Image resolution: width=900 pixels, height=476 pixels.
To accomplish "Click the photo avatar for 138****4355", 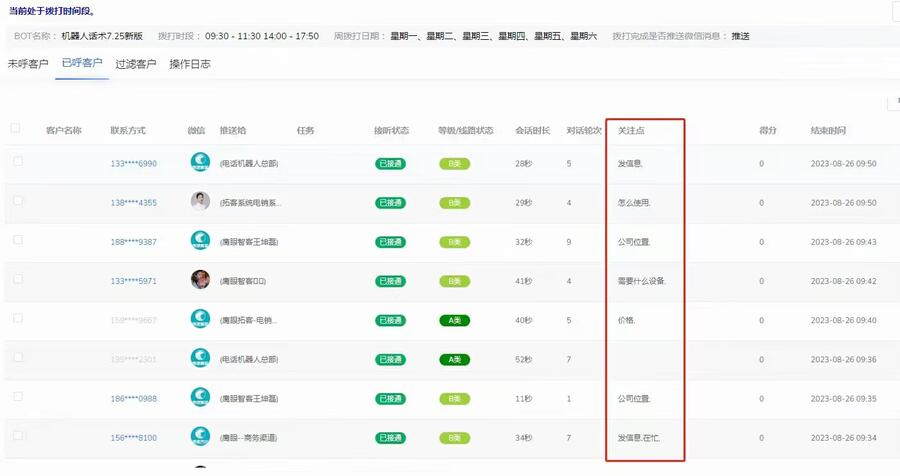I will [x=200, y=202].
